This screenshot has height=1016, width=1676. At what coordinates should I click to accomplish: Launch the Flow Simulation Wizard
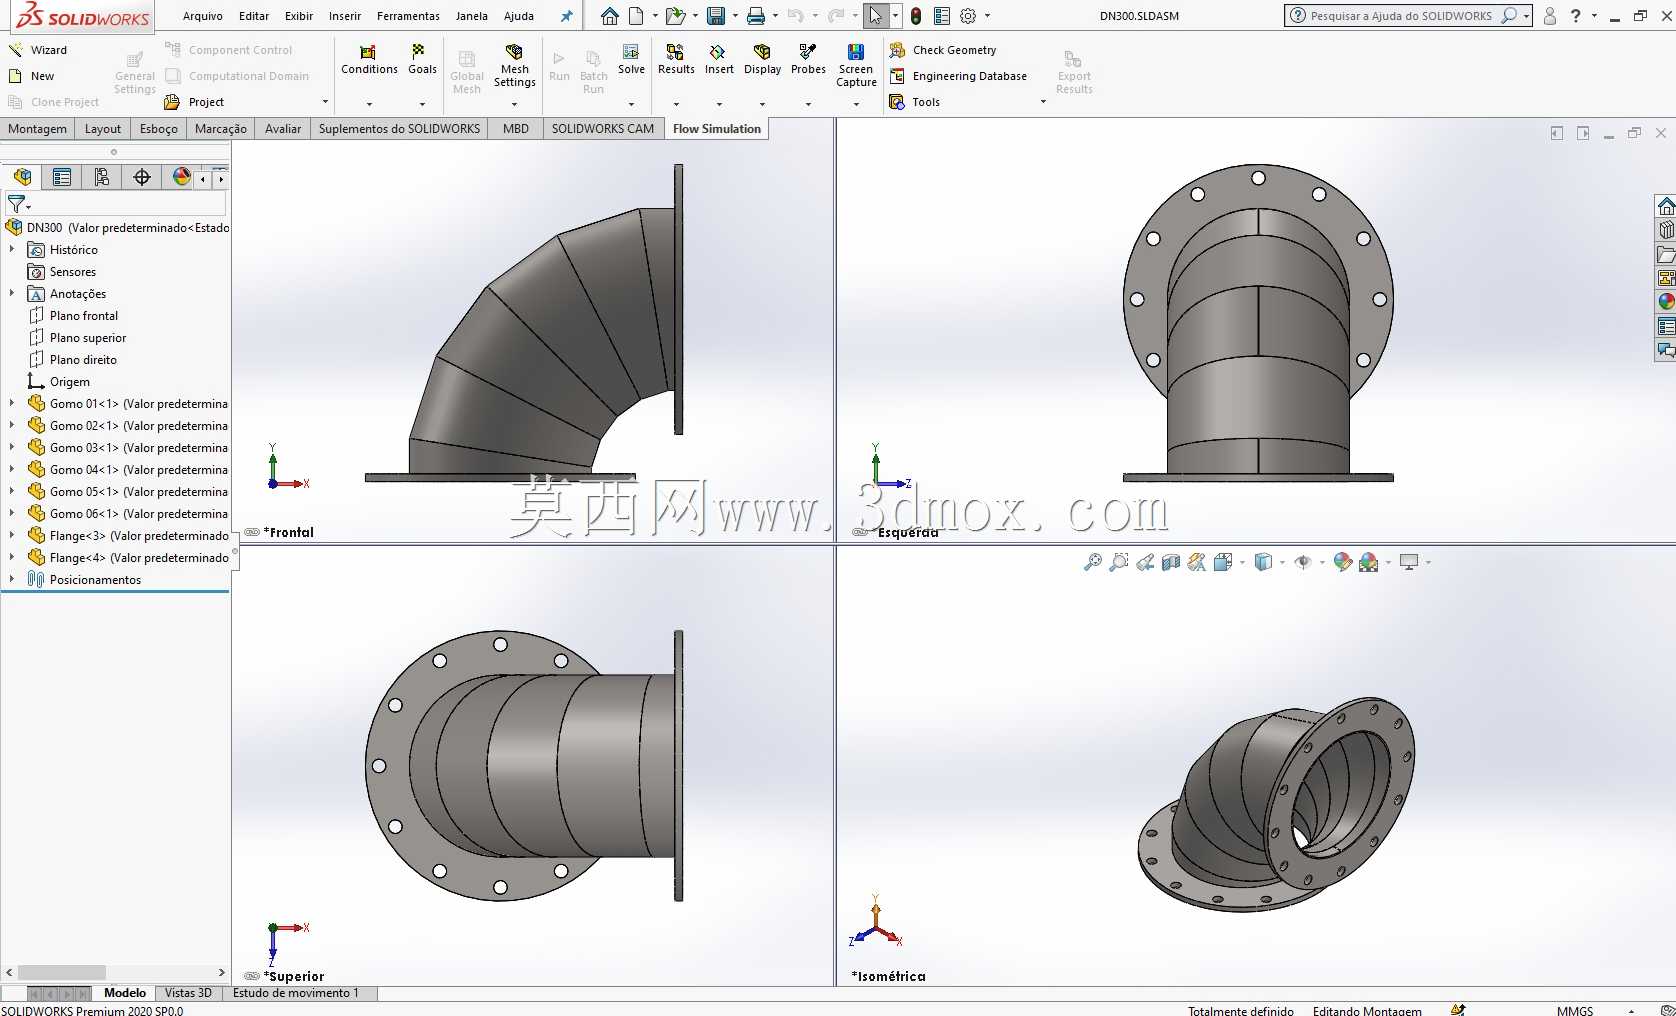pos(38,50)
